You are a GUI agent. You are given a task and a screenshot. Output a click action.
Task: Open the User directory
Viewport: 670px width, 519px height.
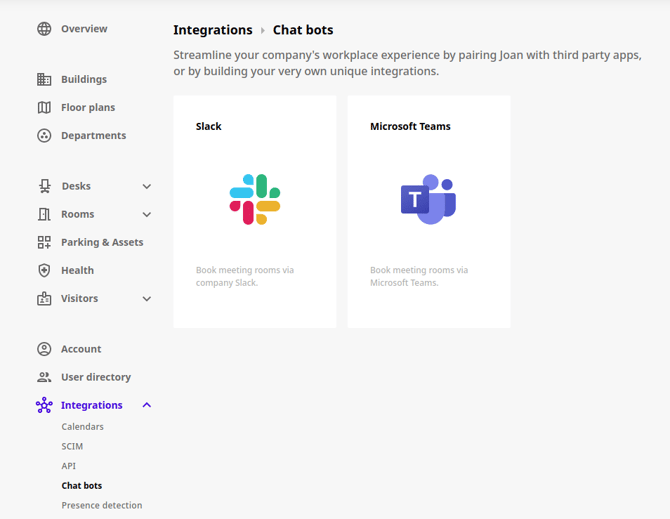pyautogui.click(x=96, y=377)
